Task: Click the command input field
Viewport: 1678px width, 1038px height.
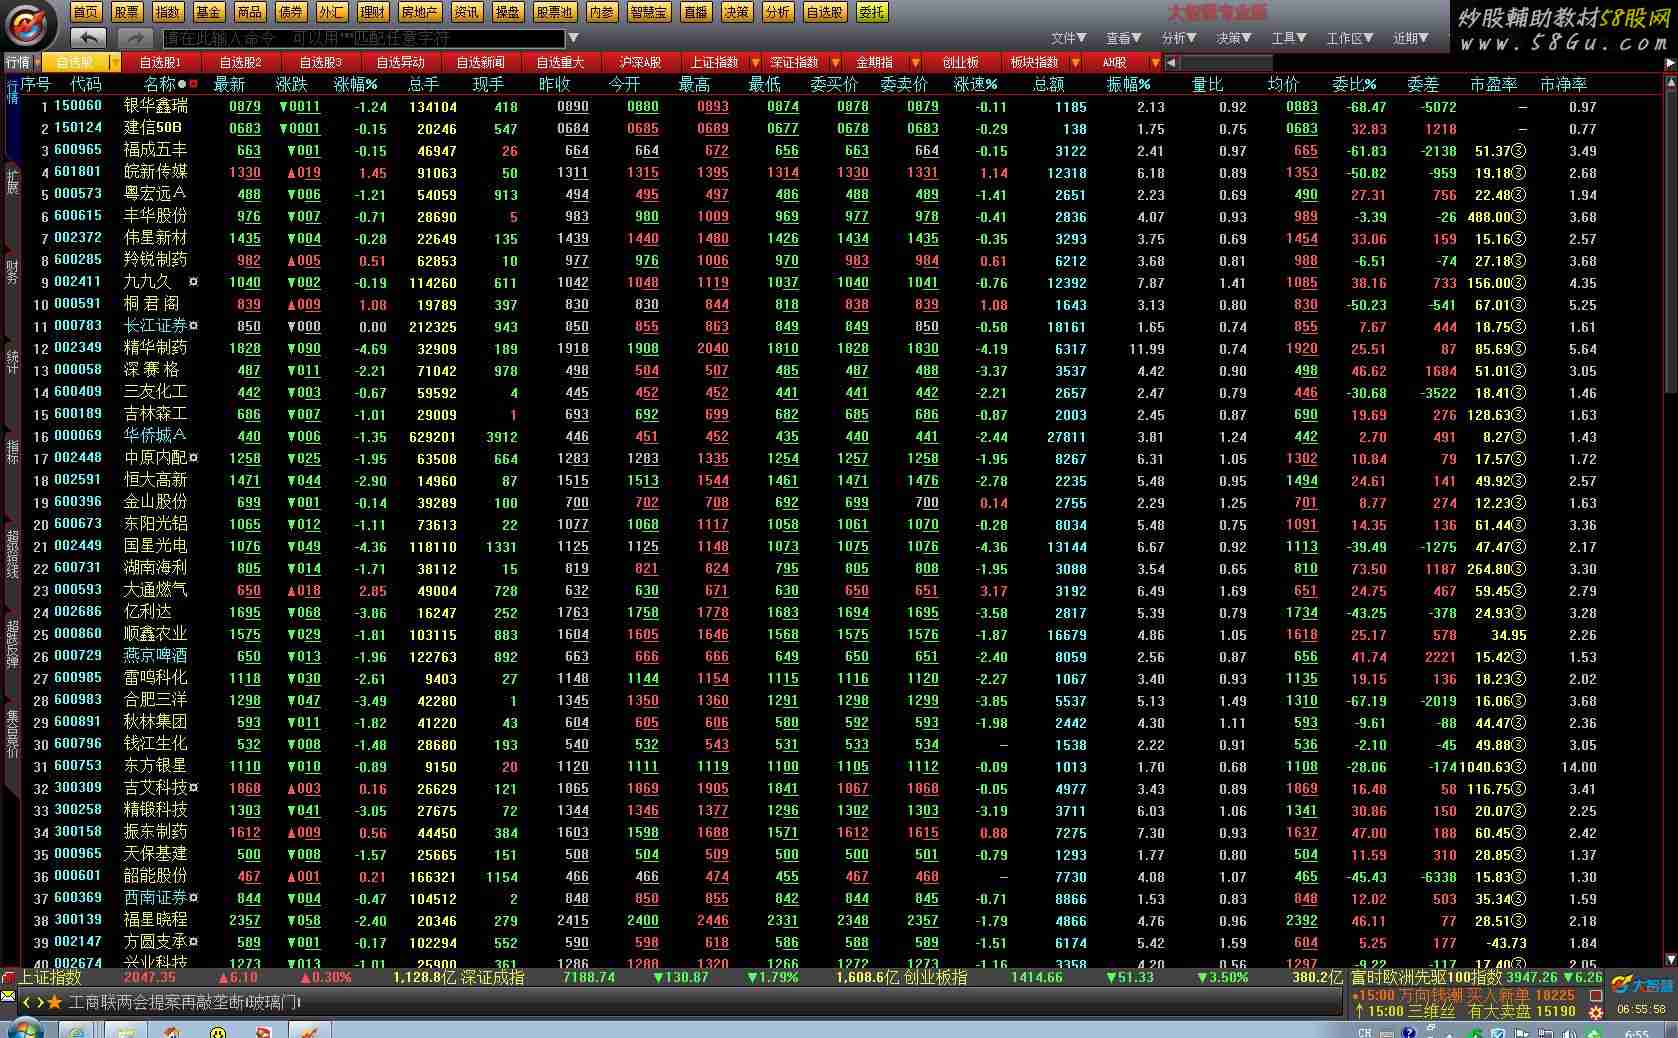Action: 364,38
